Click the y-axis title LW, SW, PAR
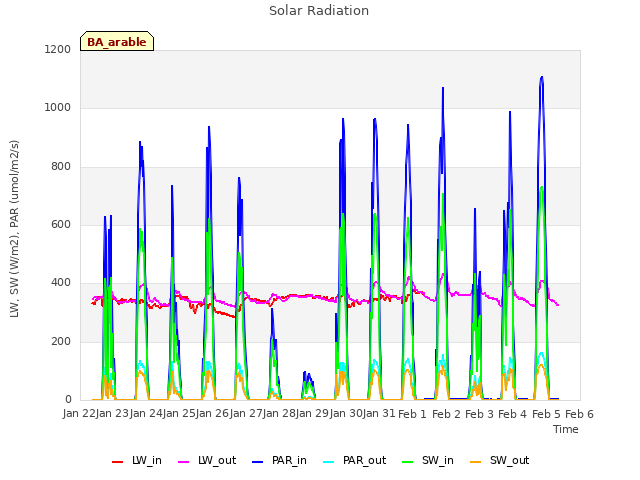The height and width of the screenshot is (480, 640). [x=14, y=229]
